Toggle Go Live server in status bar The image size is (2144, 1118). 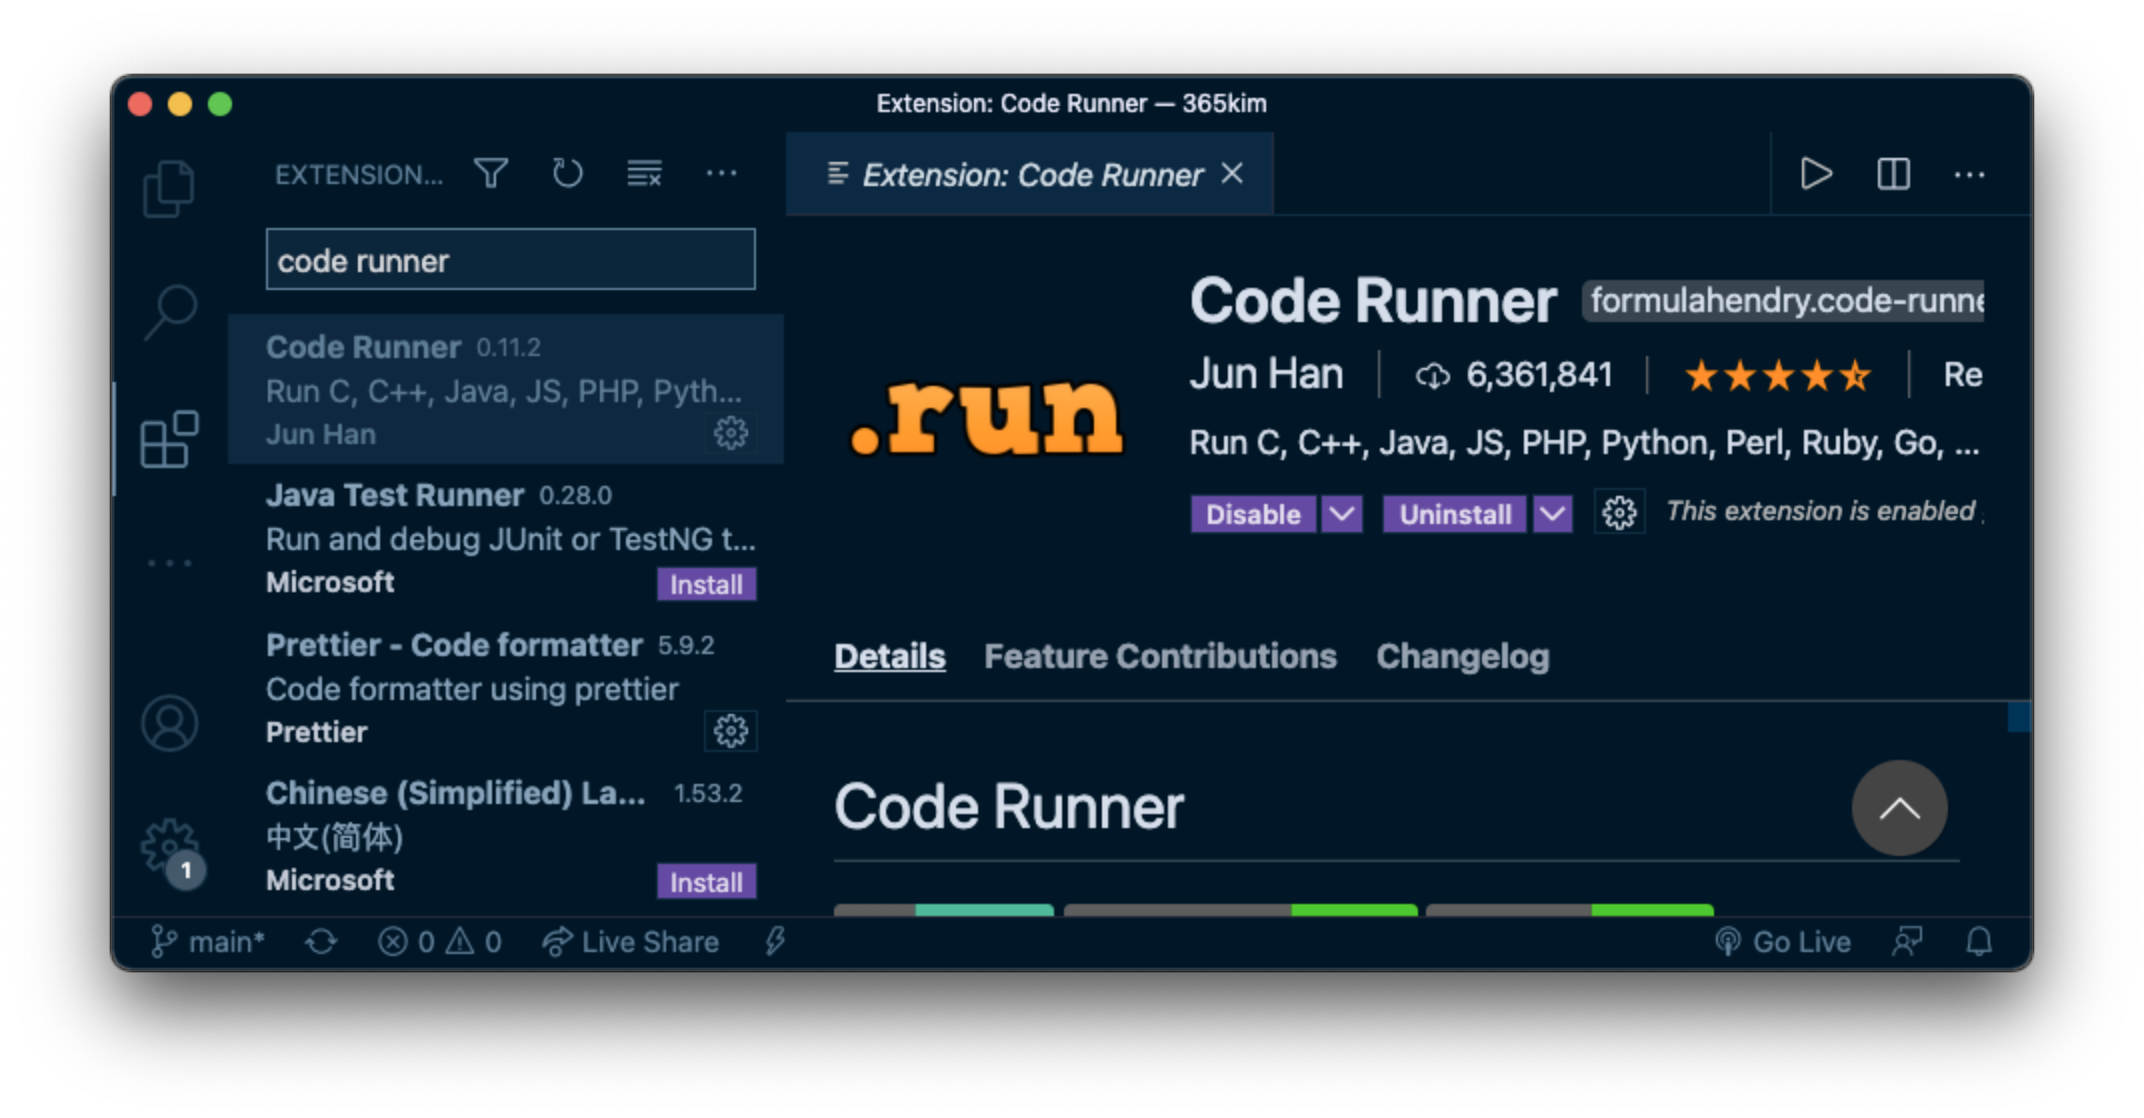1784,942
